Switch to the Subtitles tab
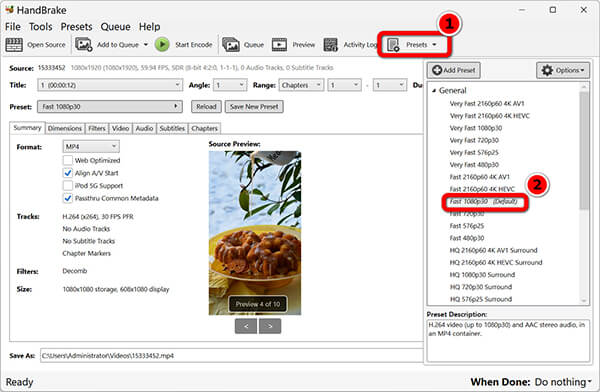Viewport: 600px width, 392px height. (172, 128)
